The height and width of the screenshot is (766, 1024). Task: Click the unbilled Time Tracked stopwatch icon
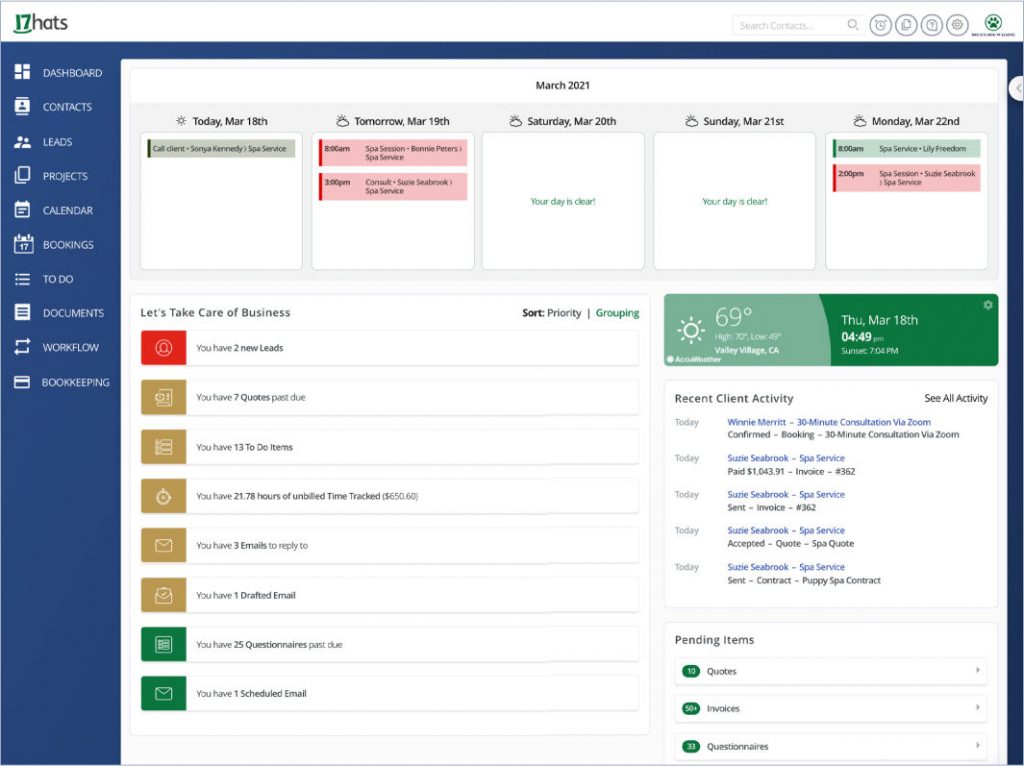[164, 496]
